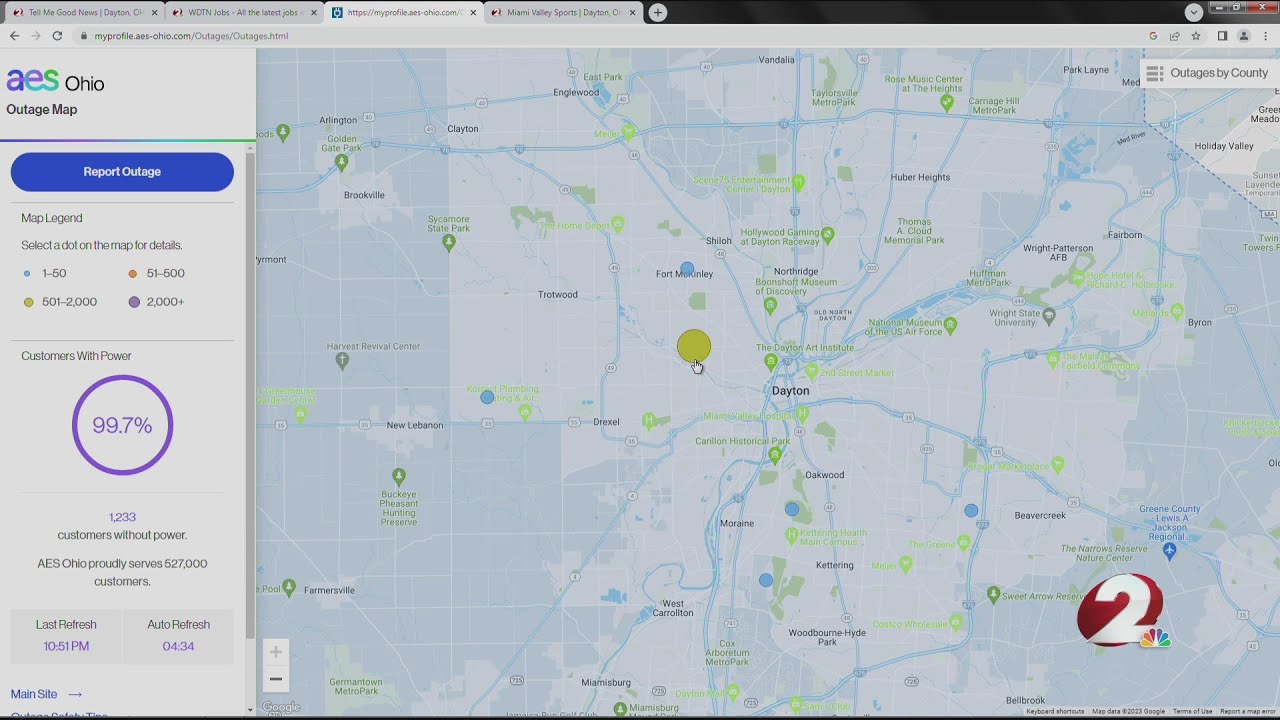The height and width of the screenshot is (720, 1280).
Task: Close the Tell Me Good News tab
Action: (154, 13)
